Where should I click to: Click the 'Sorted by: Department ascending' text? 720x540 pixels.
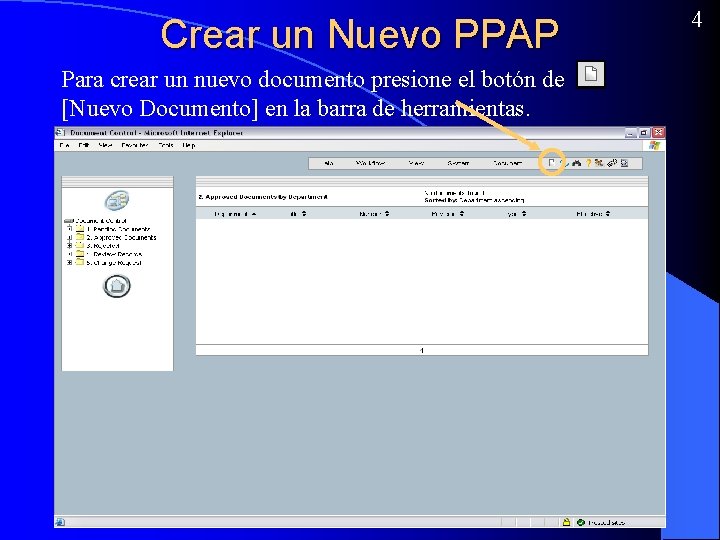[474, 200]
